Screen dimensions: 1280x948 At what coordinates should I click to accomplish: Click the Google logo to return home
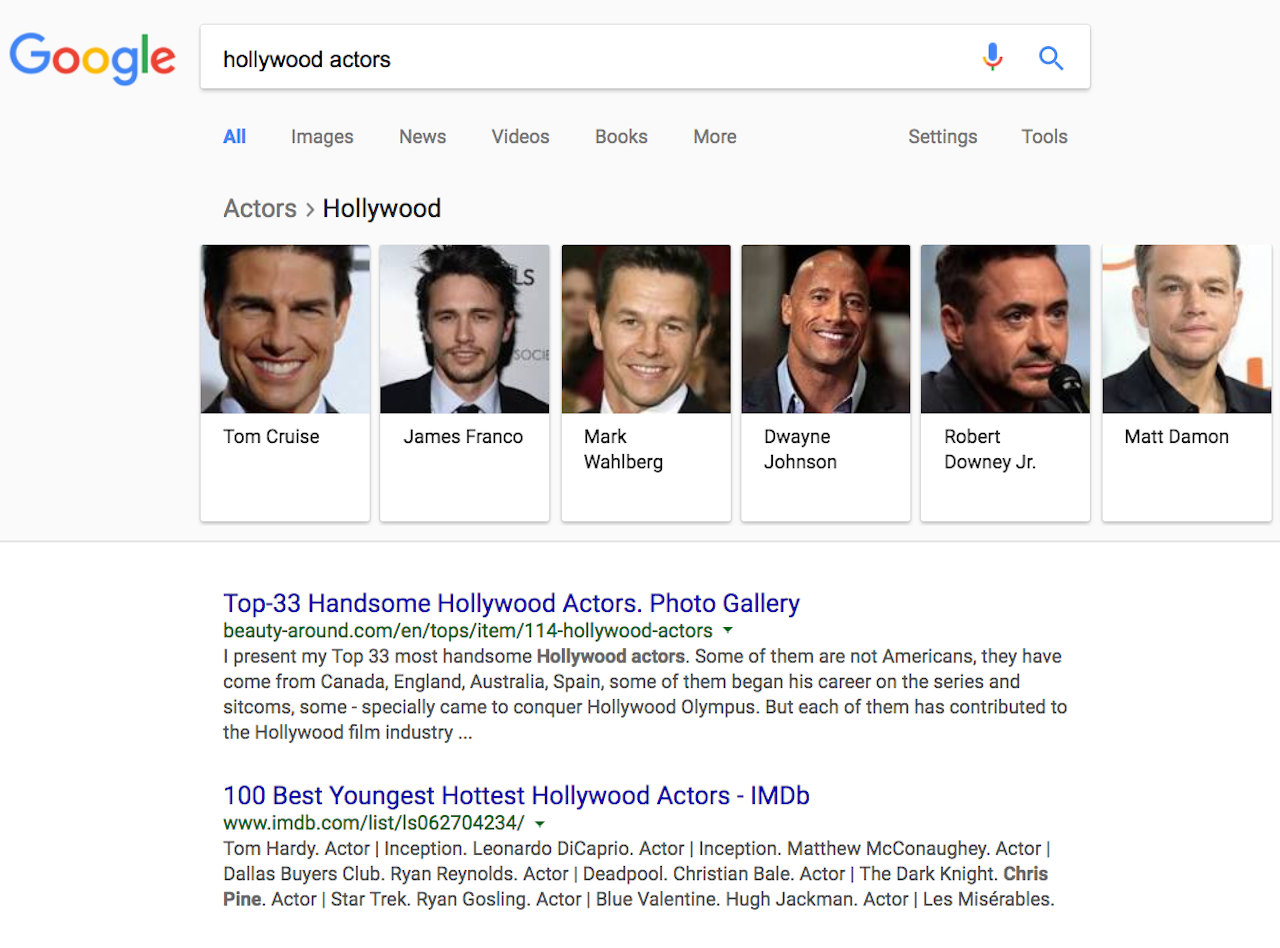pos(92,58)
